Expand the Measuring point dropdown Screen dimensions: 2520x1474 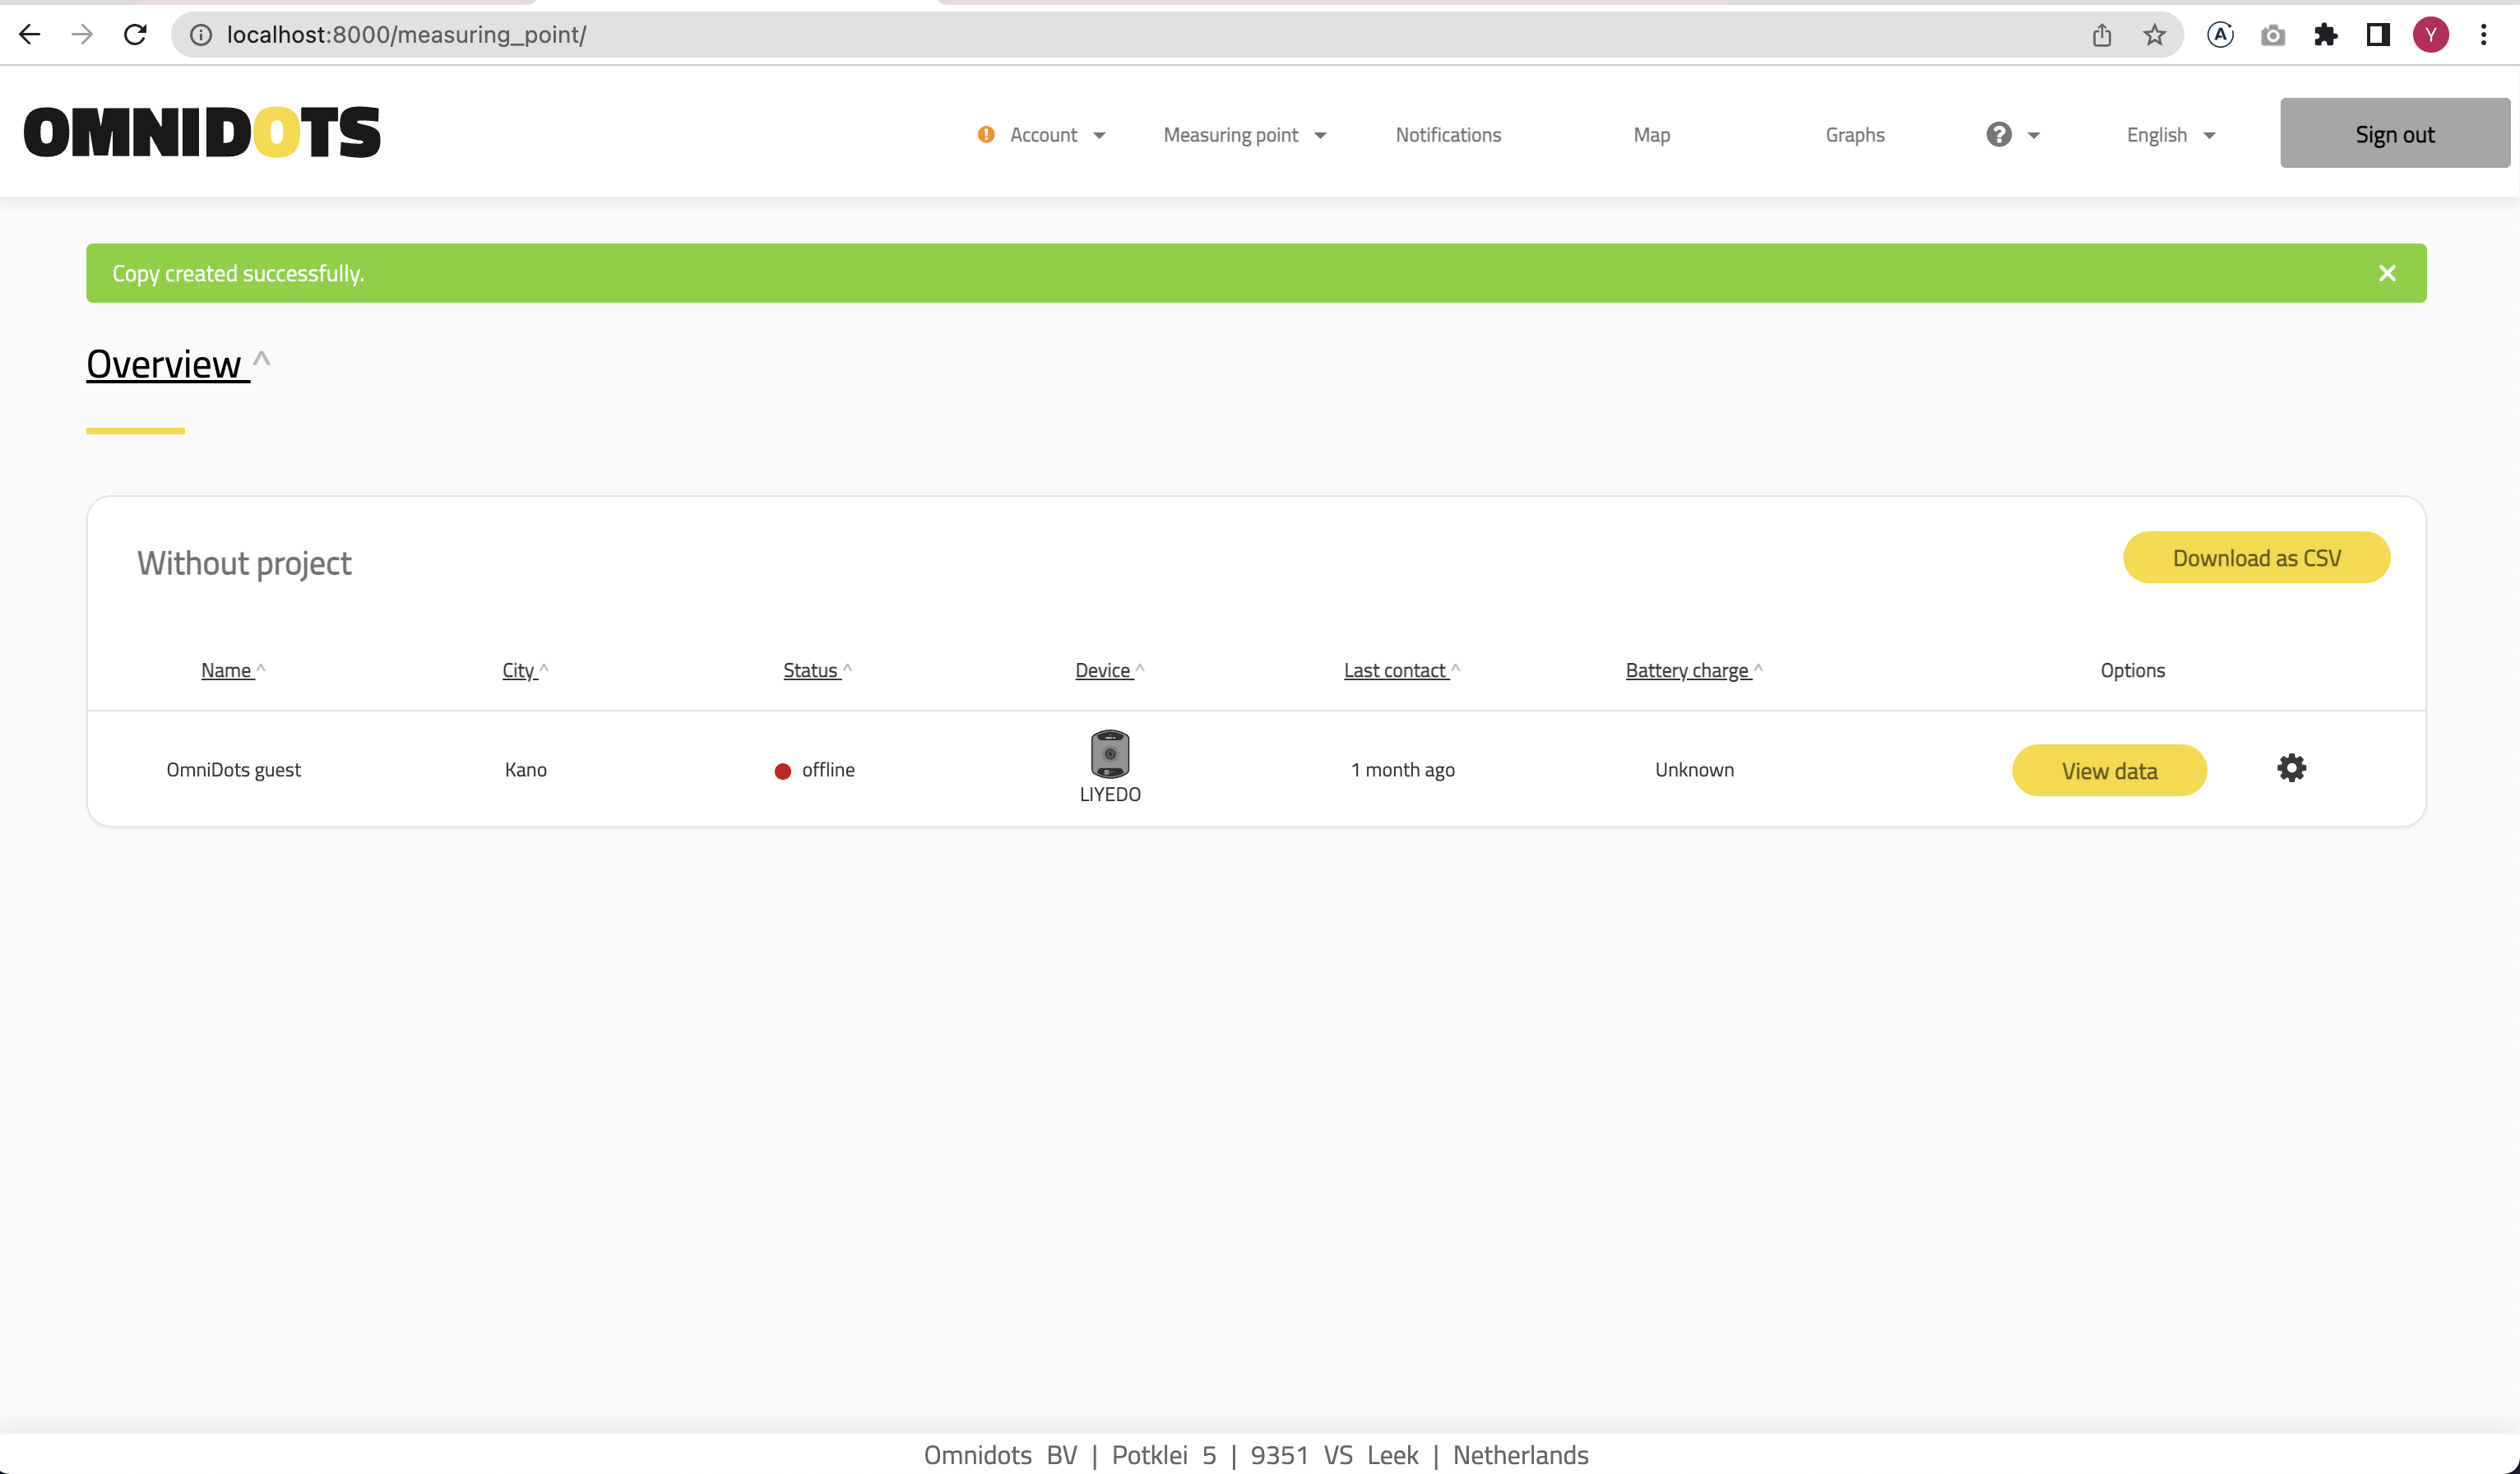1245,134
